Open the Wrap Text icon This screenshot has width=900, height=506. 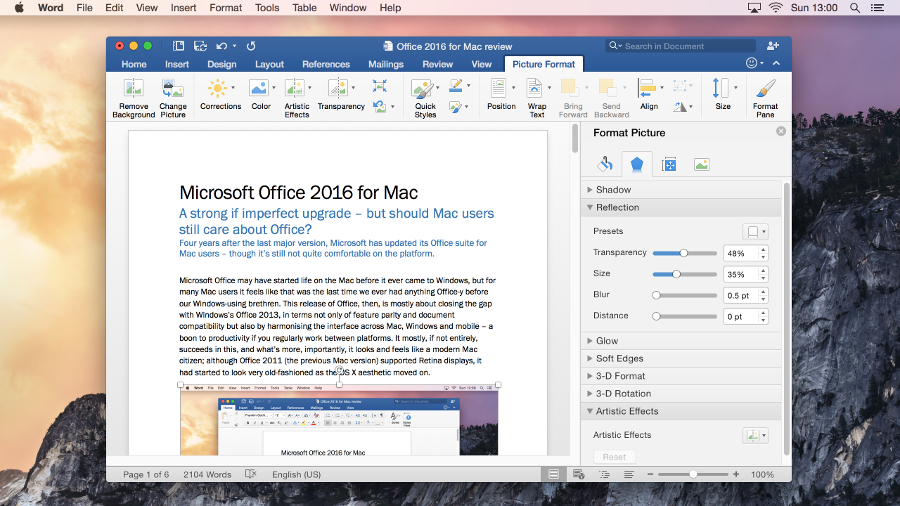click(x=535, y=89)
